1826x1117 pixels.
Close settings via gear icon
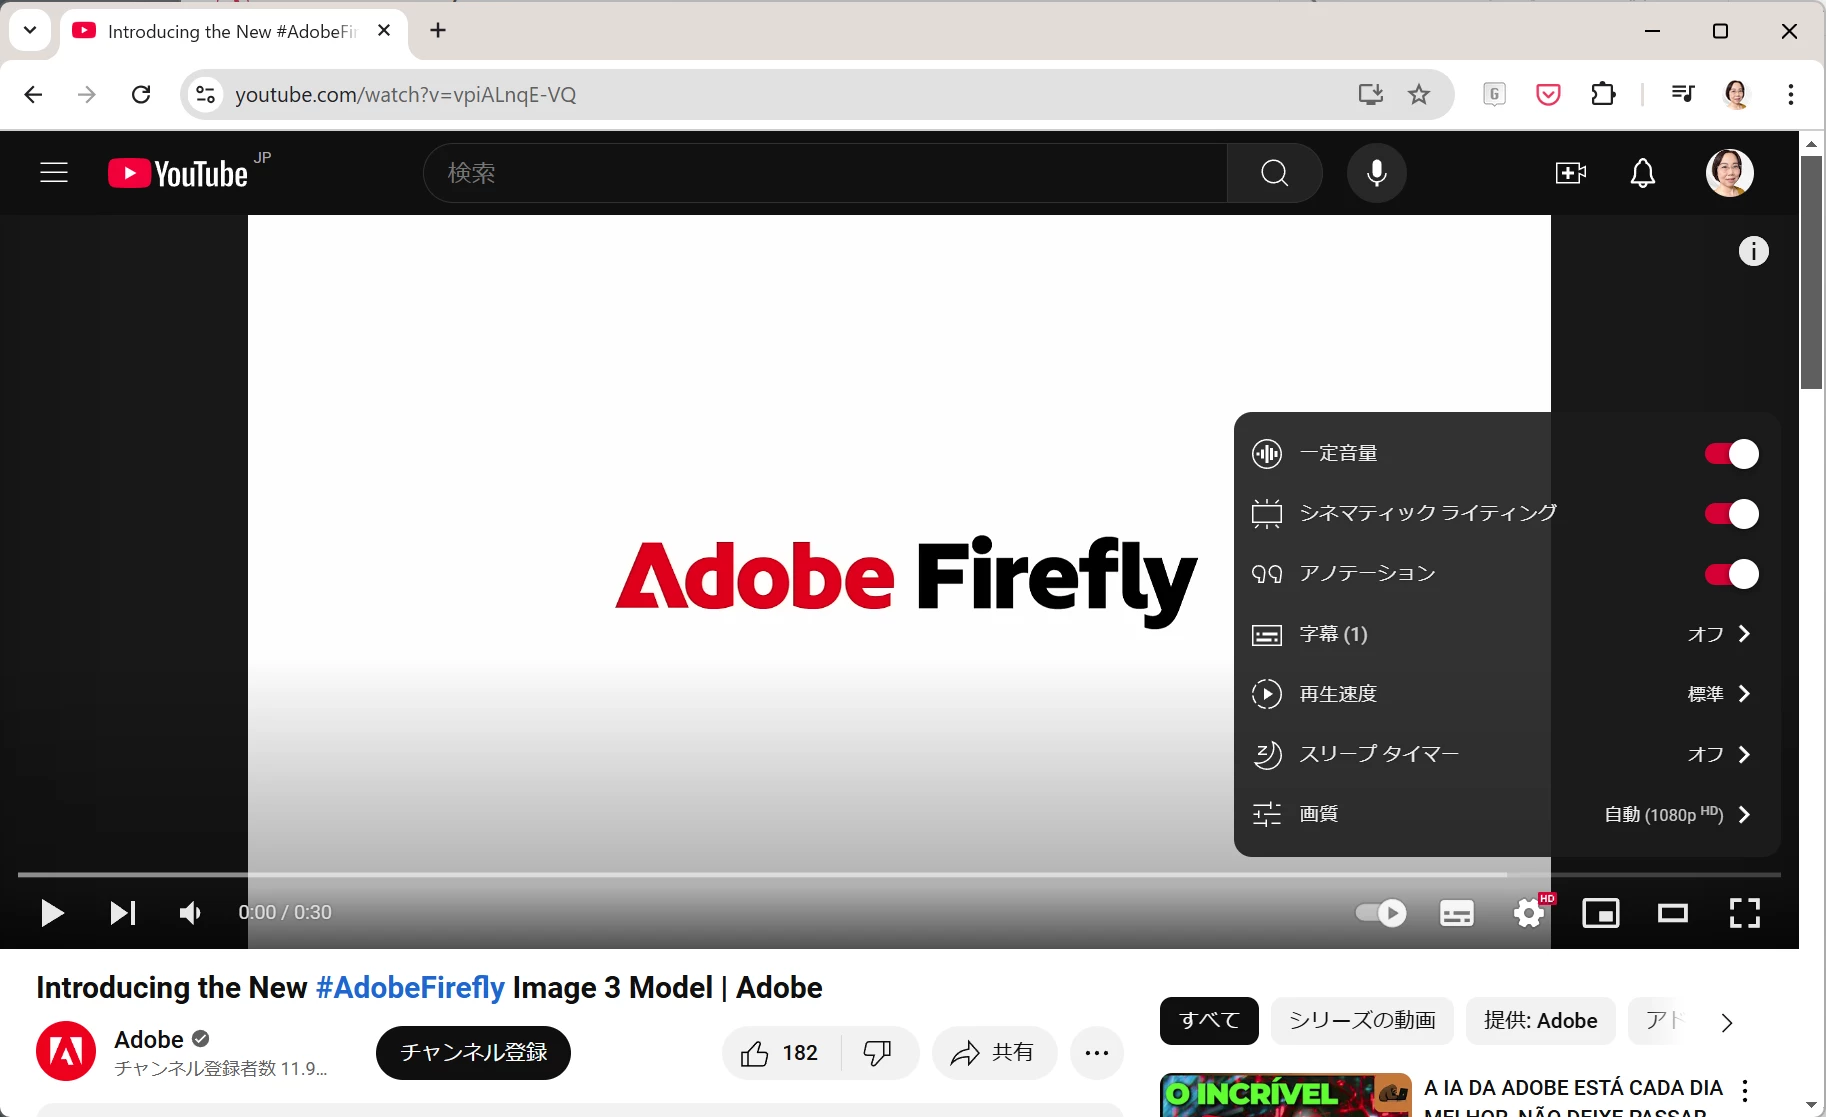tap(1529, 913)
